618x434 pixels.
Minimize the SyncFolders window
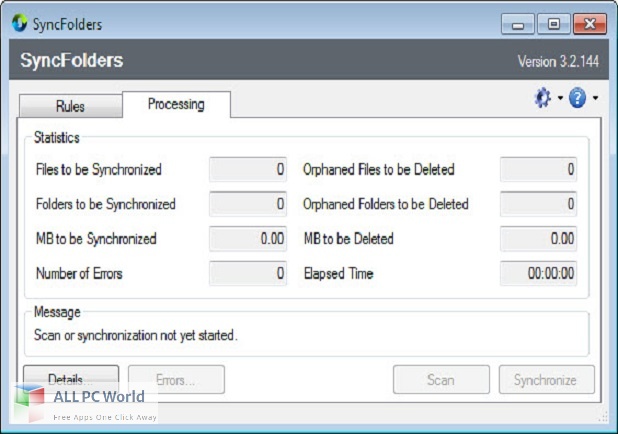[x=517, y=24]
